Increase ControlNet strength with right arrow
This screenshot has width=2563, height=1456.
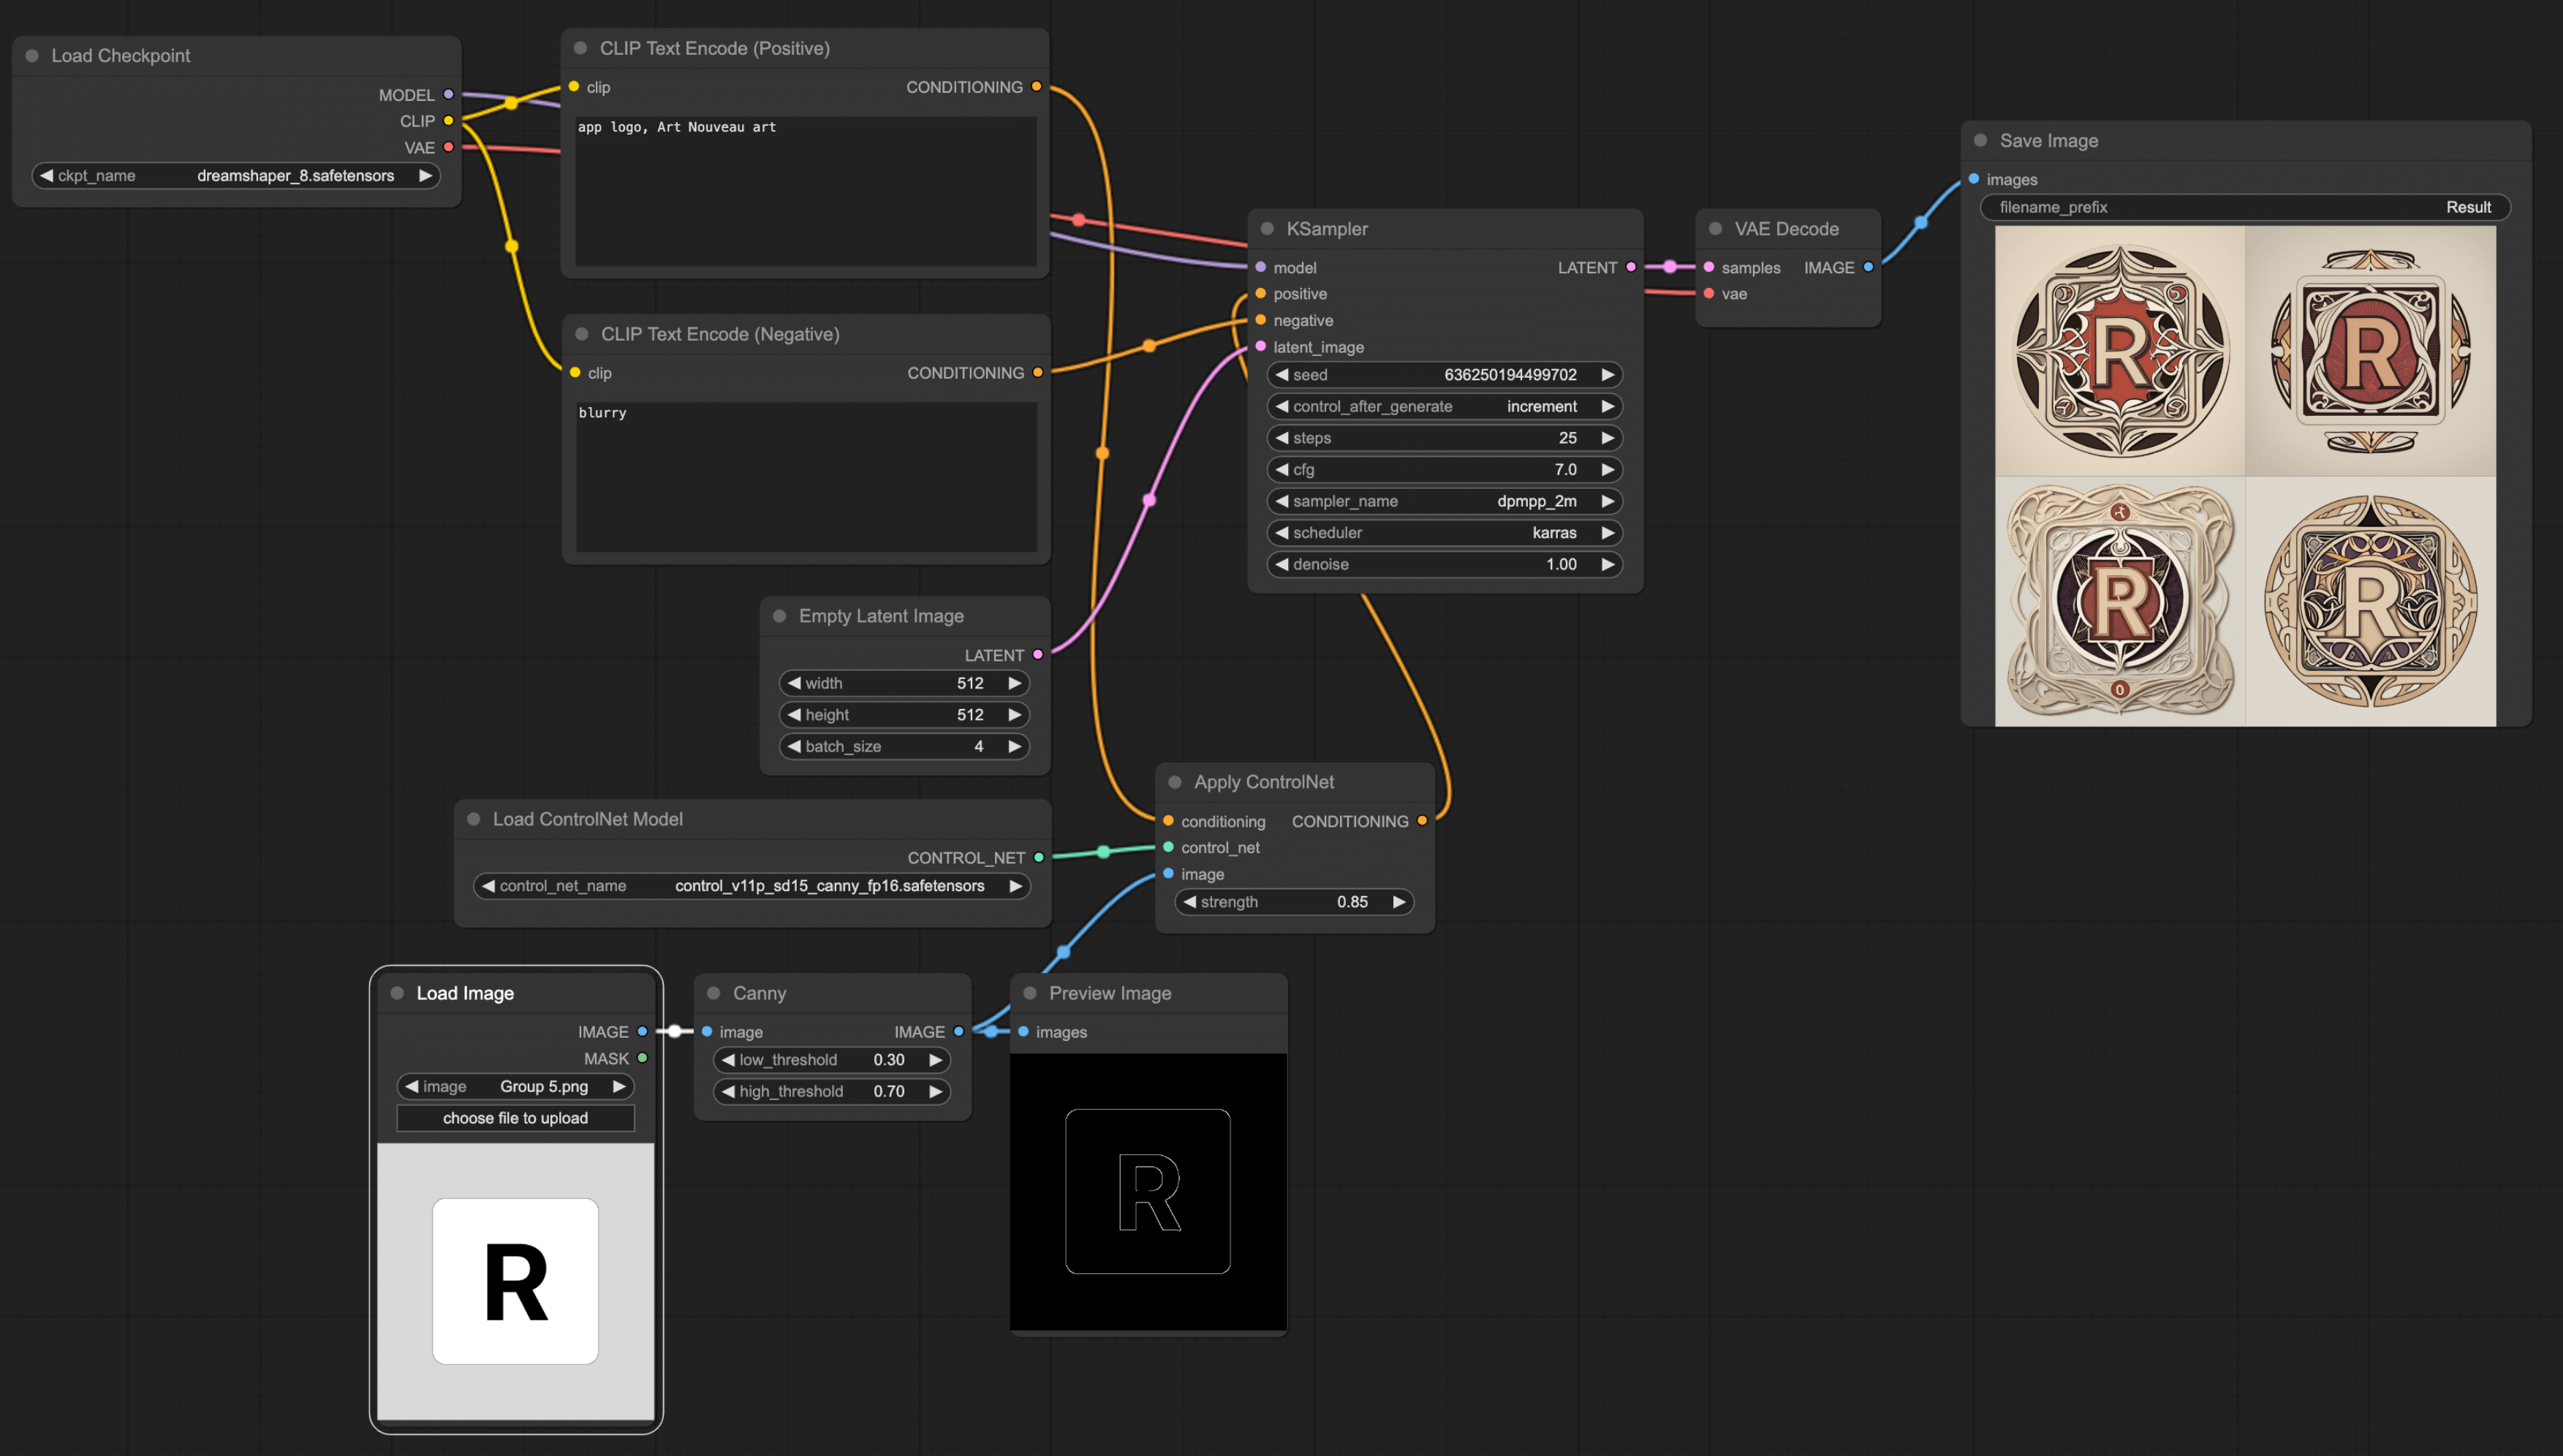(1398, 902)
